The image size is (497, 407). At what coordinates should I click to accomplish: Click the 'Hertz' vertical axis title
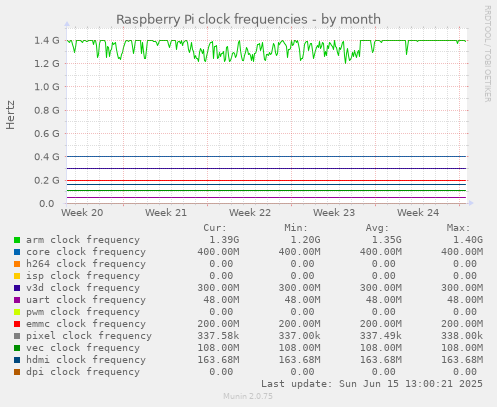[x=11, y=115]
